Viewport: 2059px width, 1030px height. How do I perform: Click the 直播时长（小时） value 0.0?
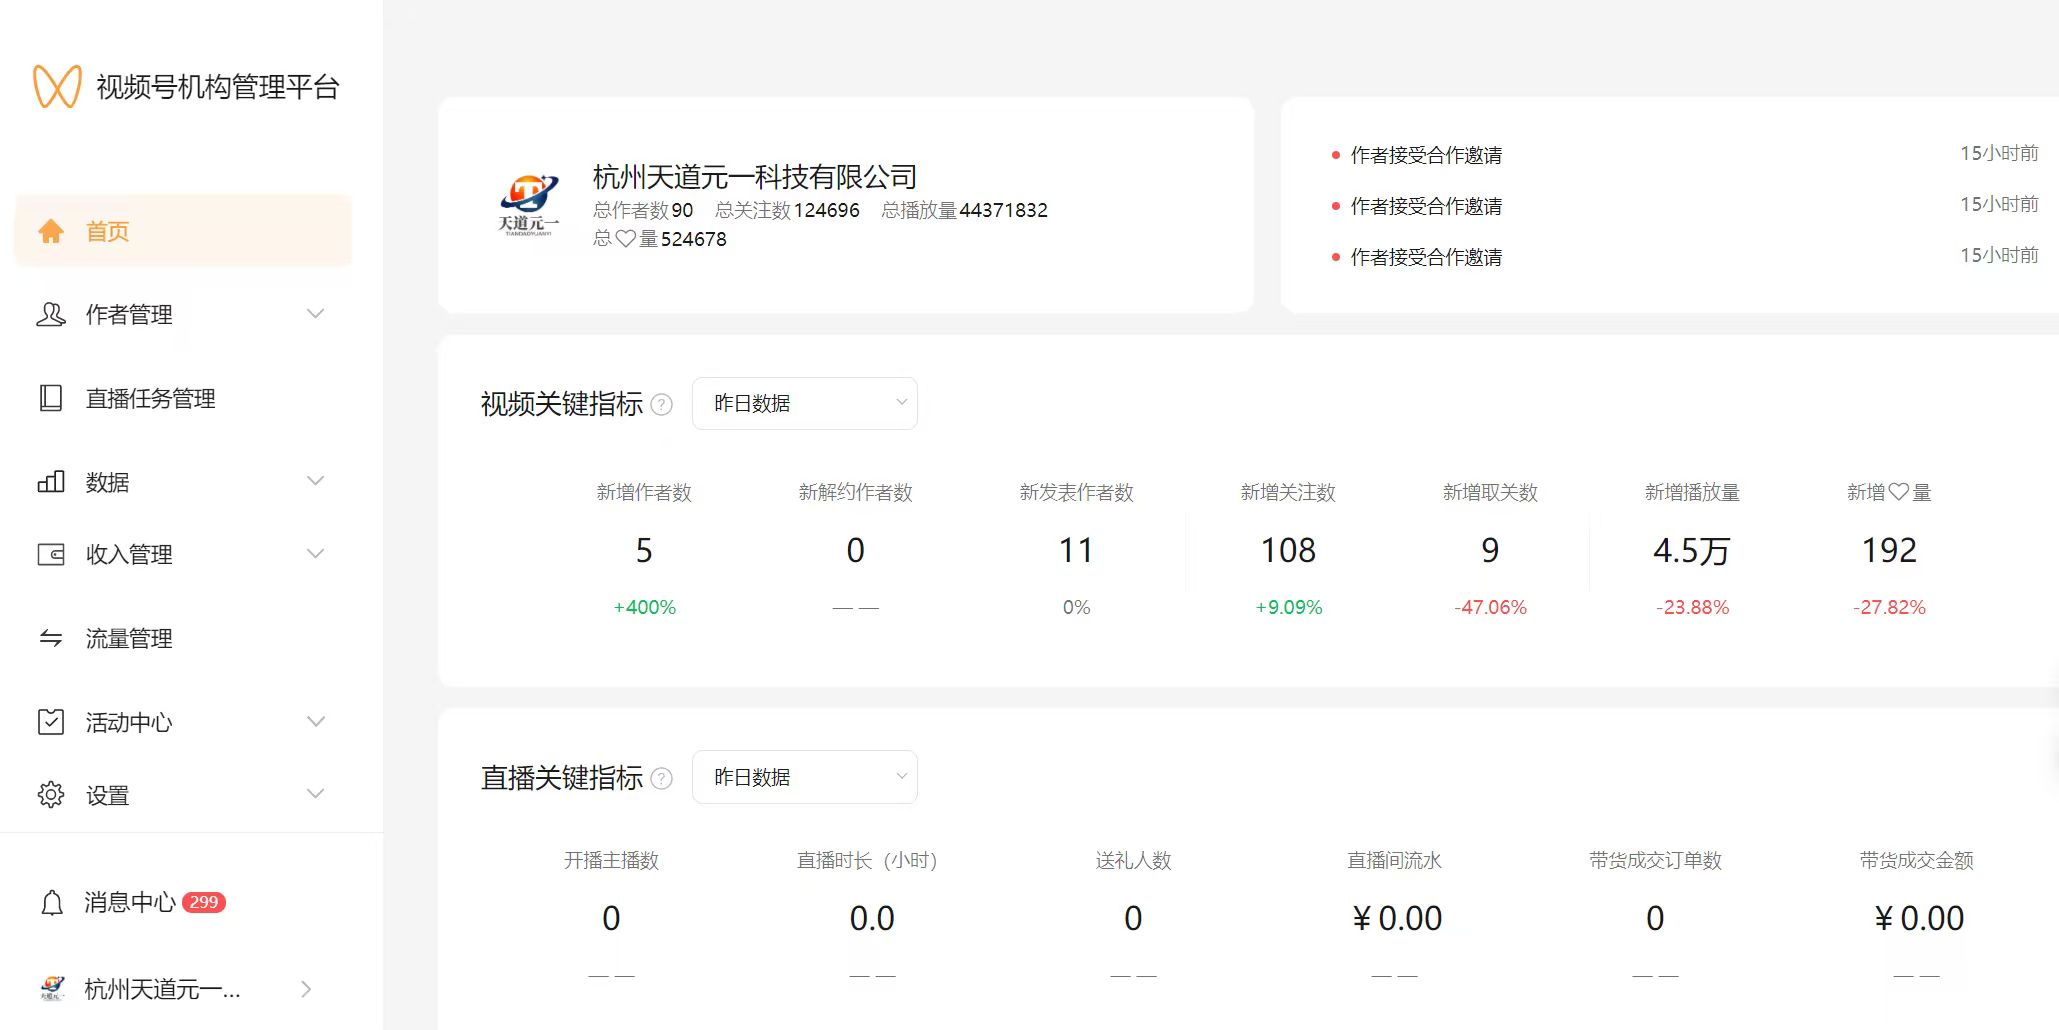(872, 918)
